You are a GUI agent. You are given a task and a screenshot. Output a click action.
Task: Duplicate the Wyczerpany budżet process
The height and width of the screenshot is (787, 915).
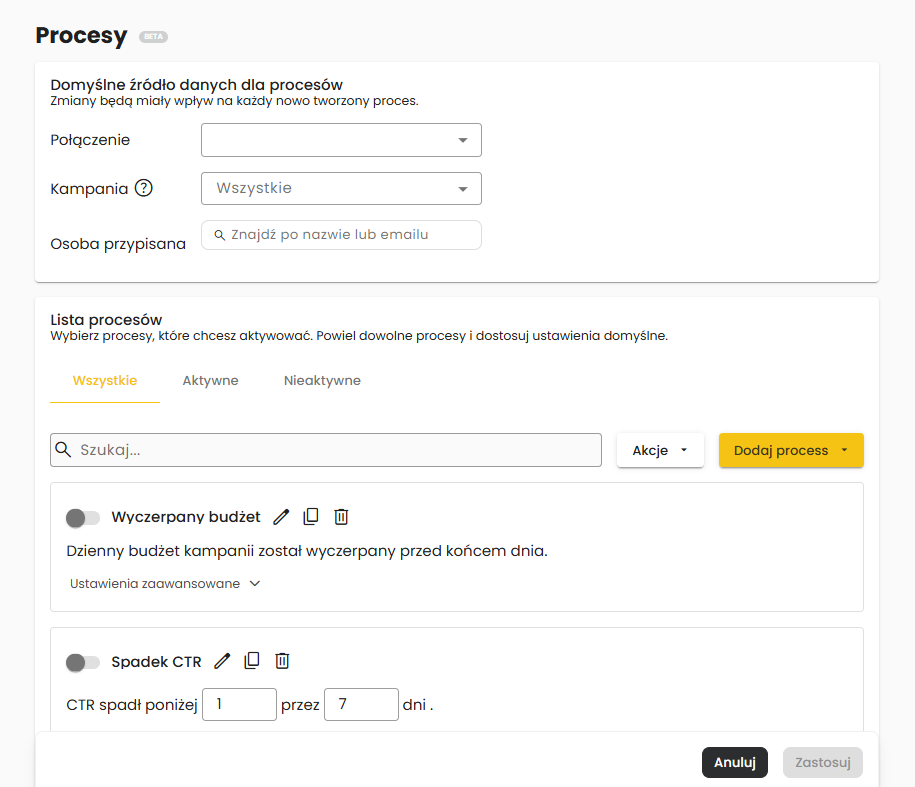coord(311,517)
